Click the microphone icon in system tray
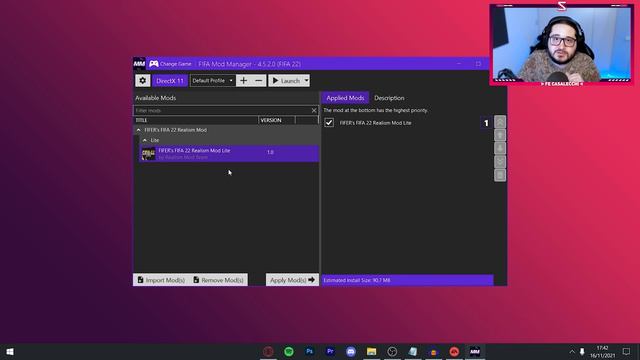 tap(582, 351)
